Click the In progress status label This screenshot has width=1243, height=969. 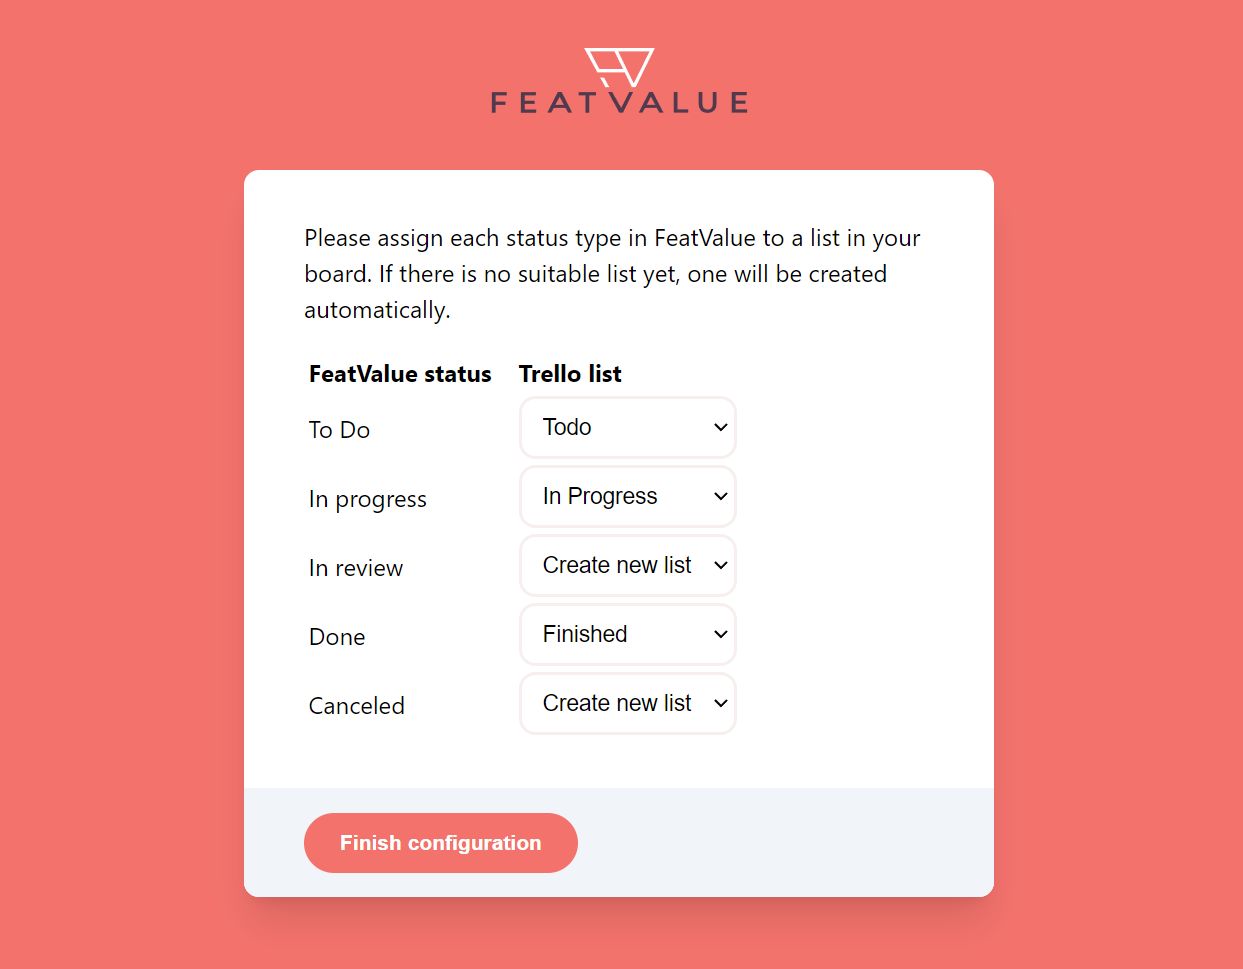tap(367, 499)
